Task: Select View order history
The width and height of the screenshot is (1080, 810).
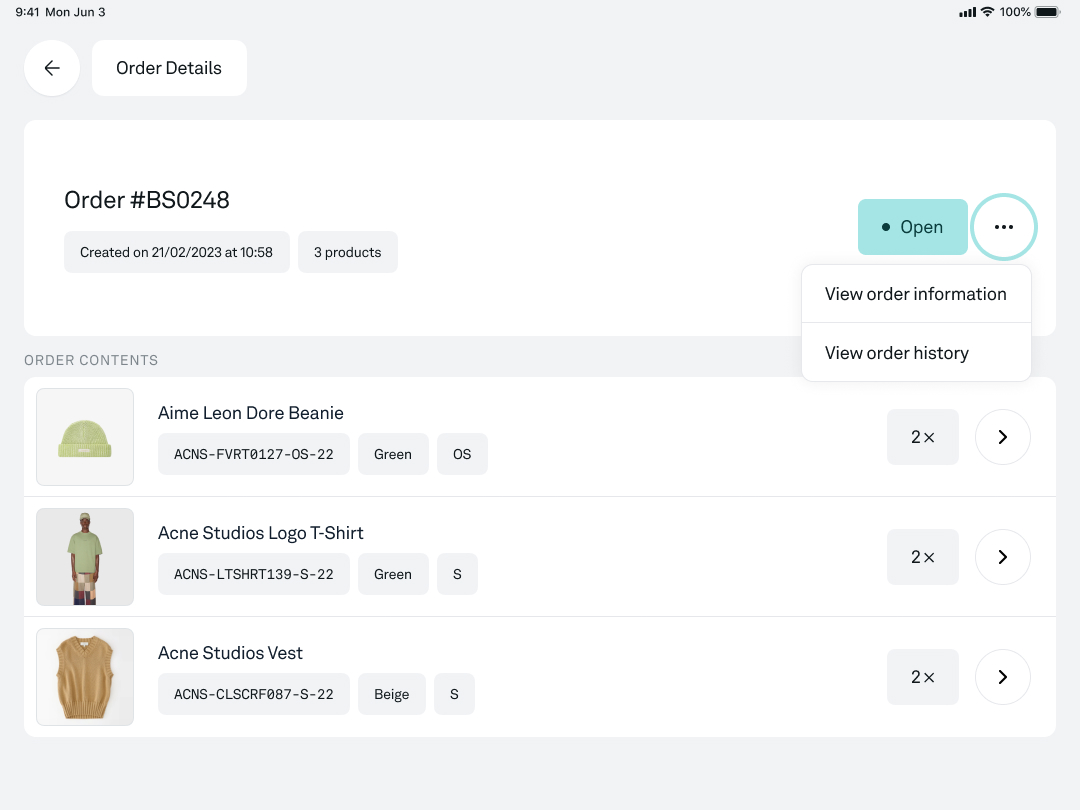Action: (x=916, y=353)
